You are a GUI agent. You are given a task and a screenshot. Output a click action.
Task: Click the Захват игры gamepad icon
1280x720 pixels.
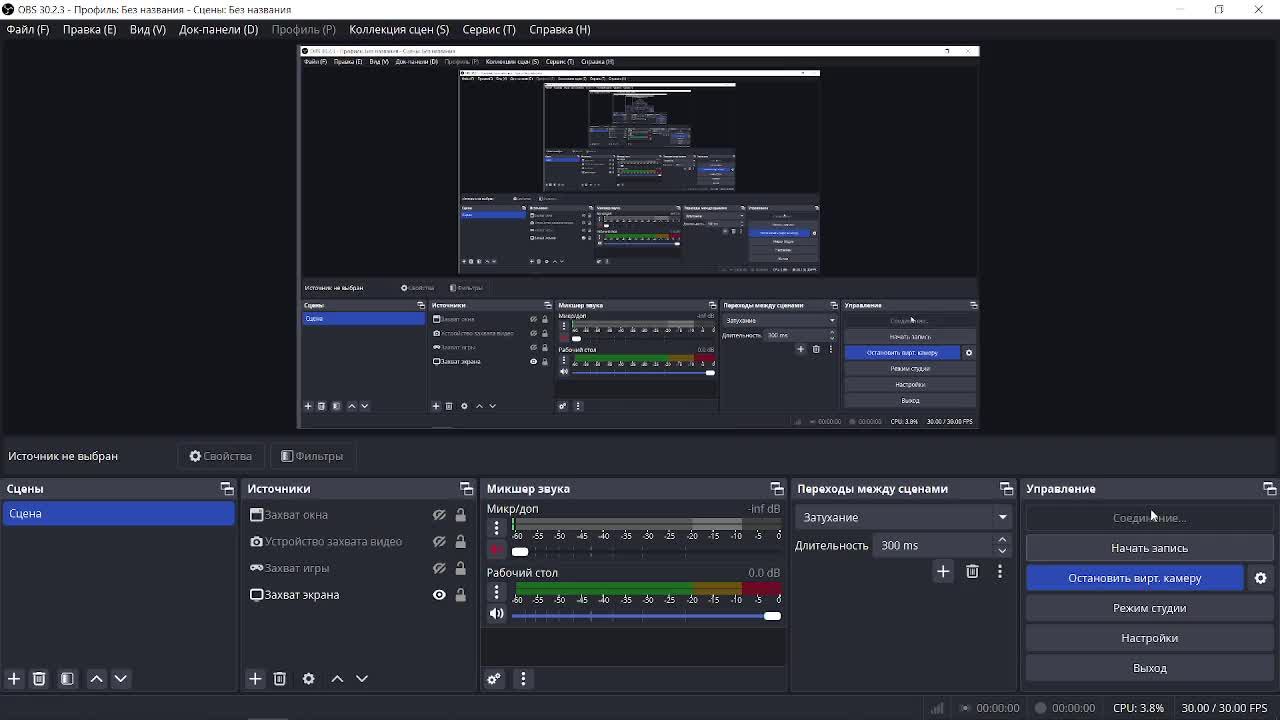click(256, 568)
